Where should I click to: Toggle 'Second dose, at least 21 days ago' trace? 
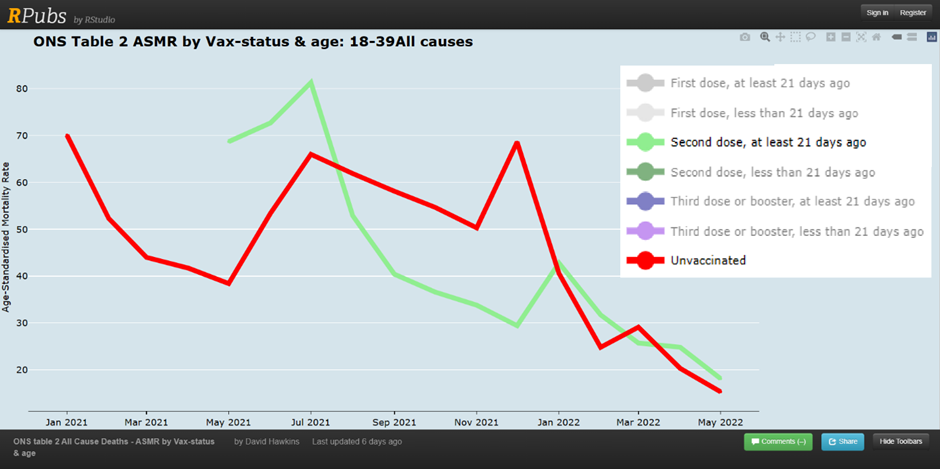(x=767, y=143)
